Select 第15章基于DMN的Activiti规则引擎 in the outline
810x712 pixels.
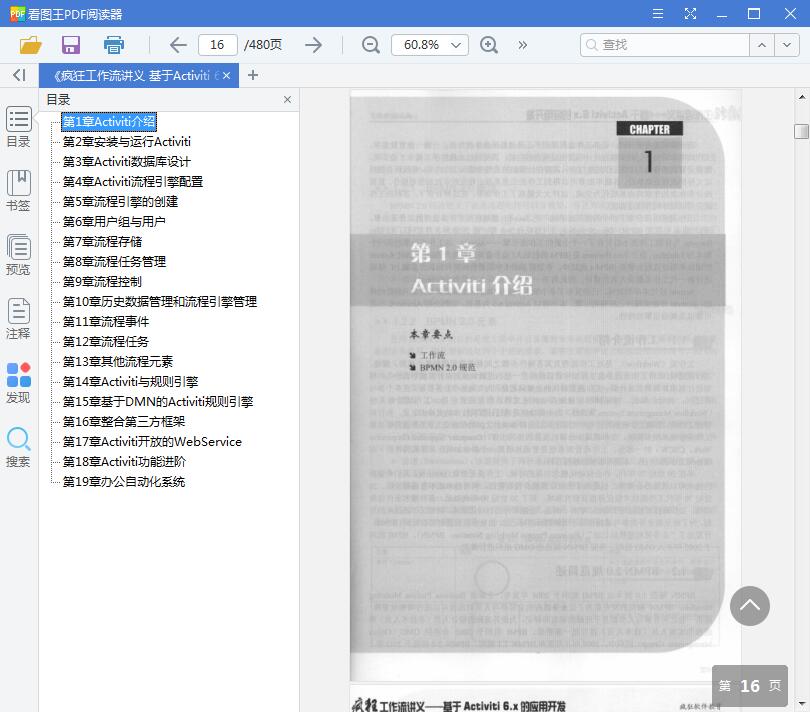click(158, 402)
